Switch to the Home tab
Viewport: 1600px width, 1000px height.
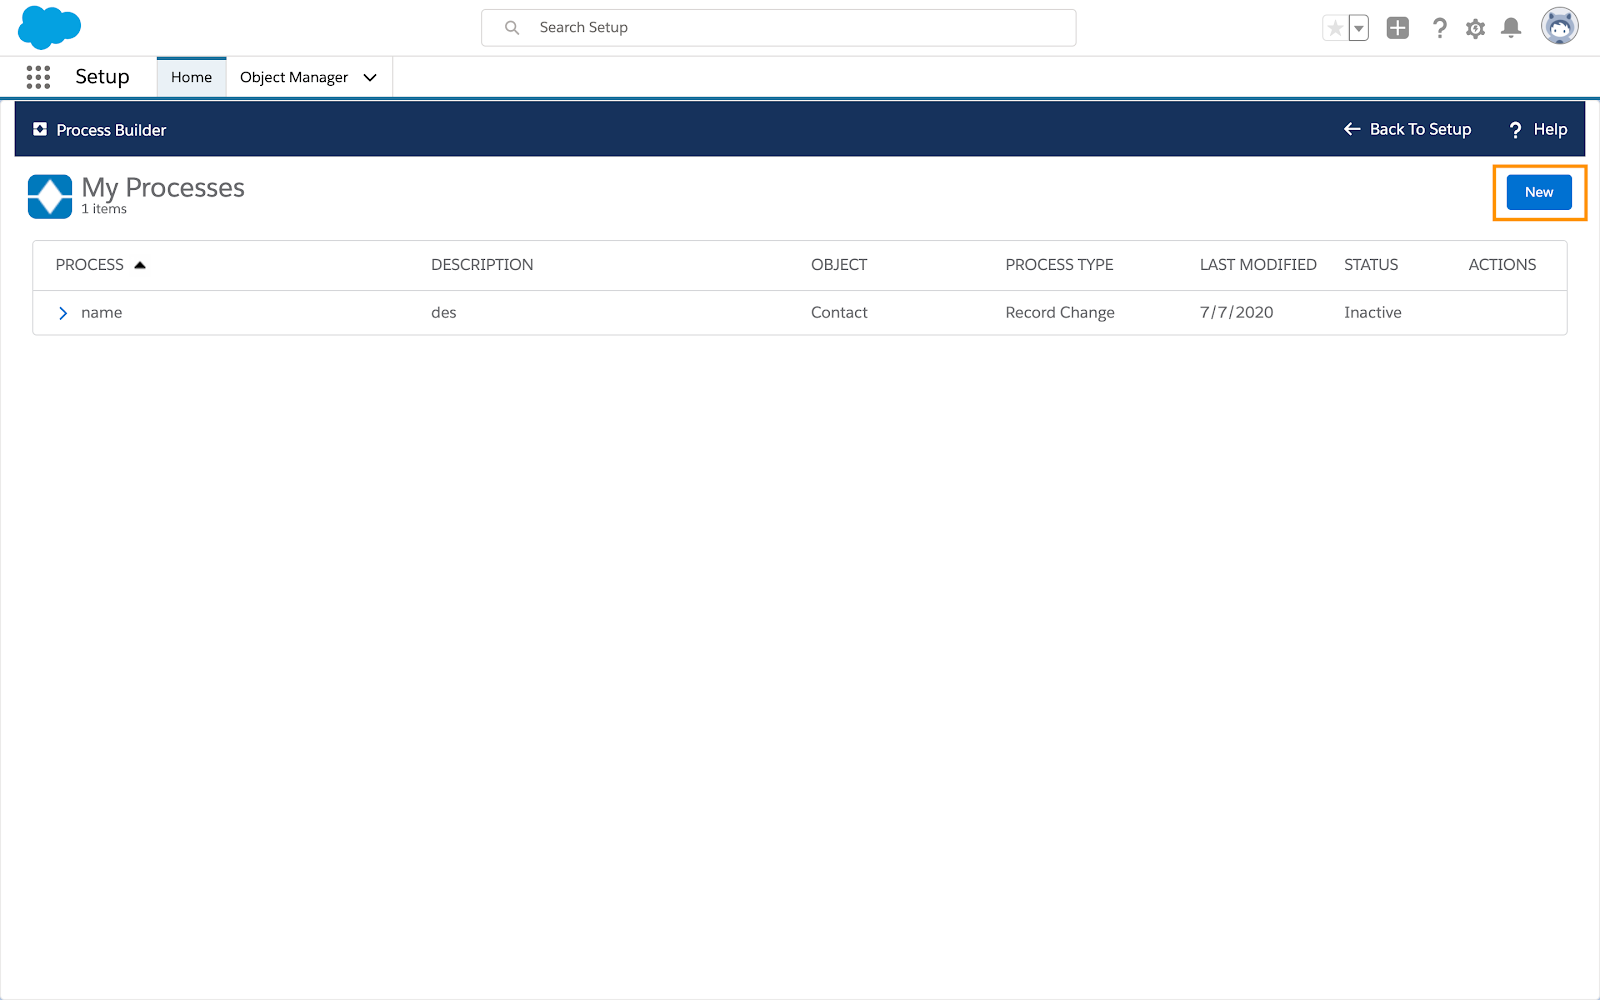pyautogui.click(x=191, y=77)
